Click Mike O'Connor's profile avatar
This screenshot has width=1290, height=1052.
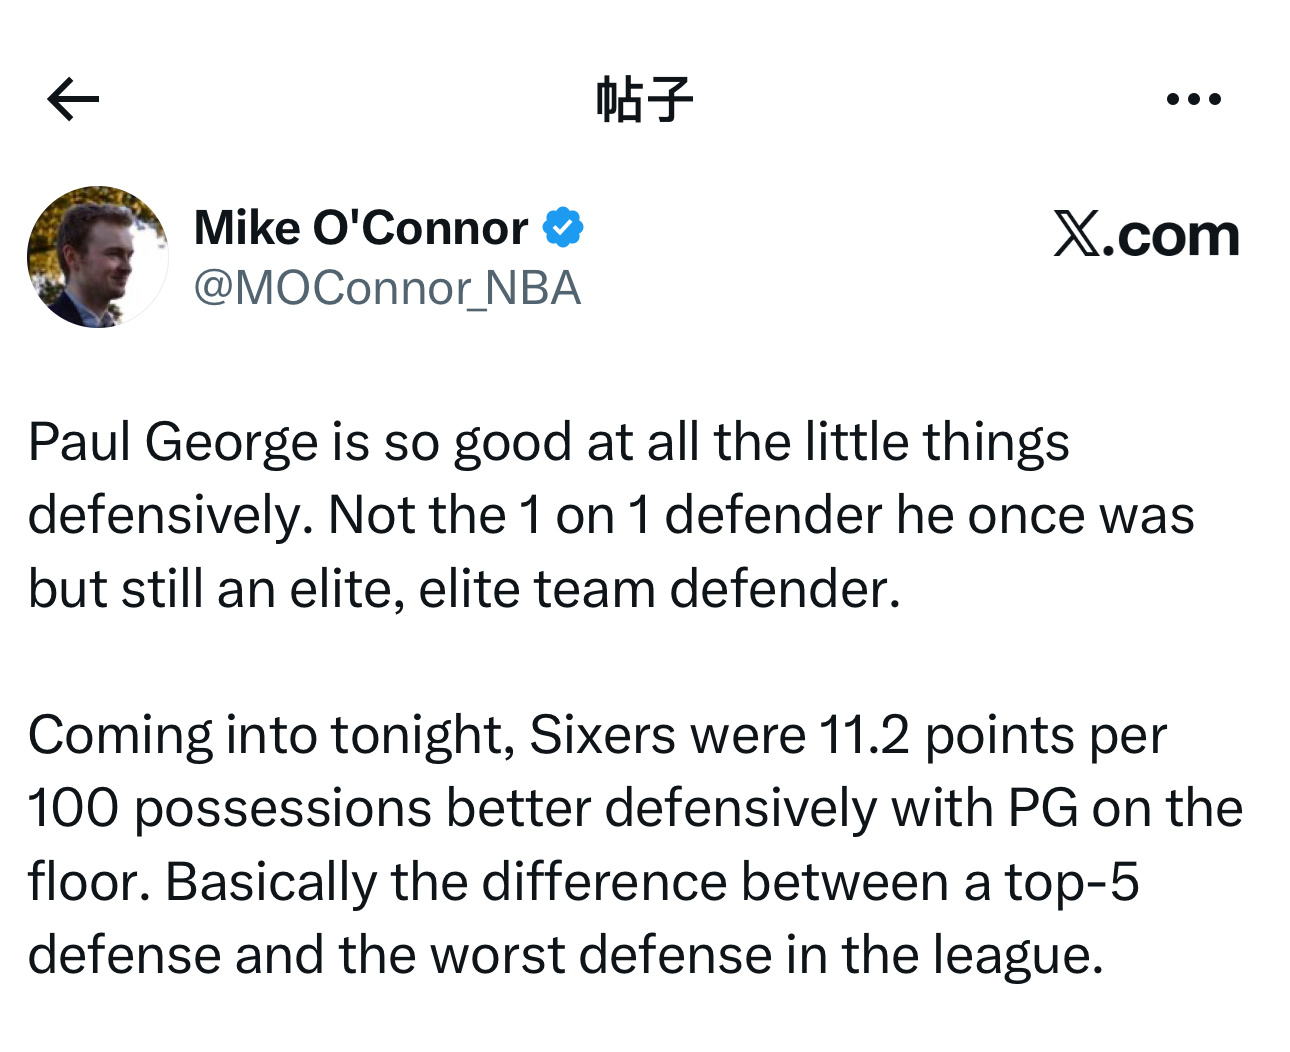click(x=97, y=256)
